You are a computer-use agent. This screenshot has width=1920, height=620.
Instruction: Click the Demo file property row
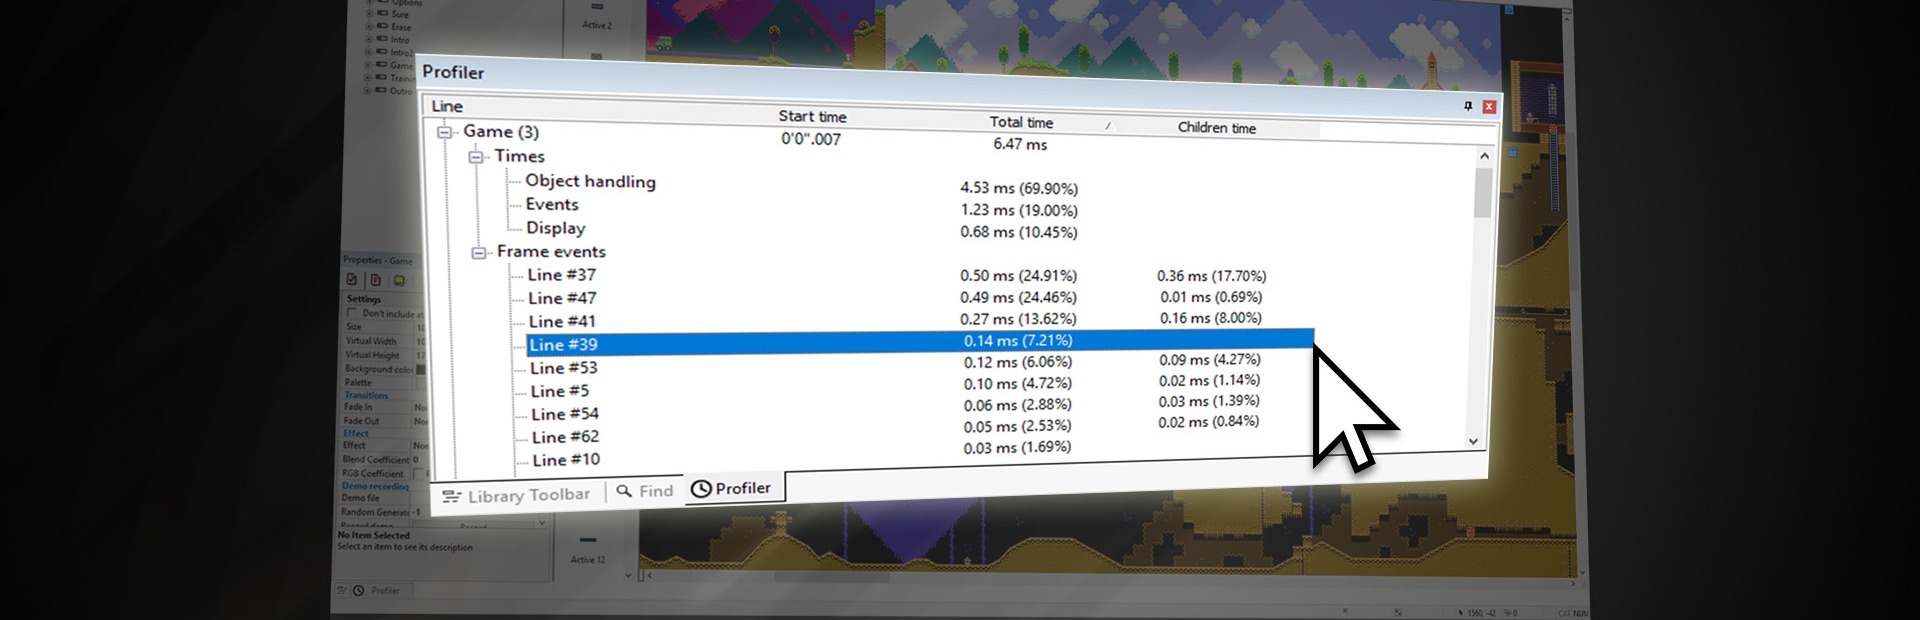pyautogui.click(x=385, y=498)
